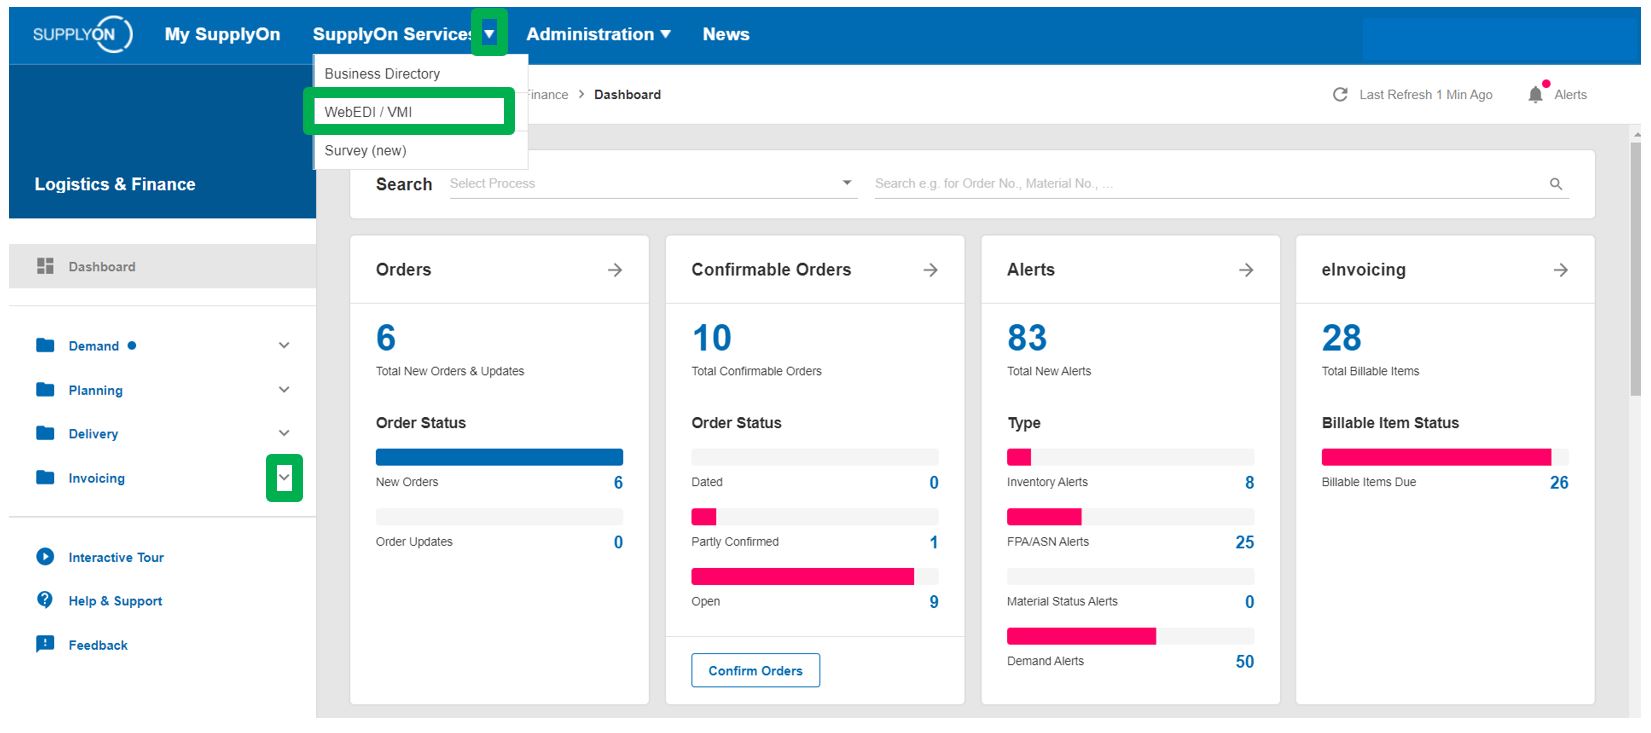Viewport: 1651px width, 733px height.
Task: Go to News in top navigation
Action: pos(725,34)
